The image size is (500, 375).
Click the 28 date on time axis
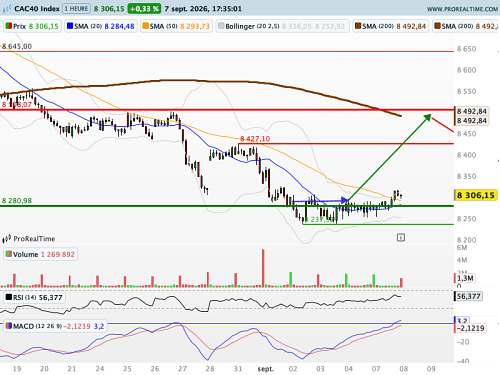[x=210, y=369]
